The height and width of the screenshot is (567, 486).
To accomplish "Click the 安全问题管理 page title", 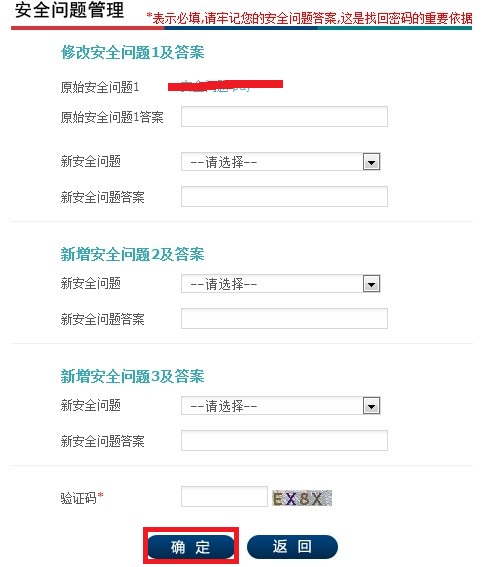I will point(69,10).
